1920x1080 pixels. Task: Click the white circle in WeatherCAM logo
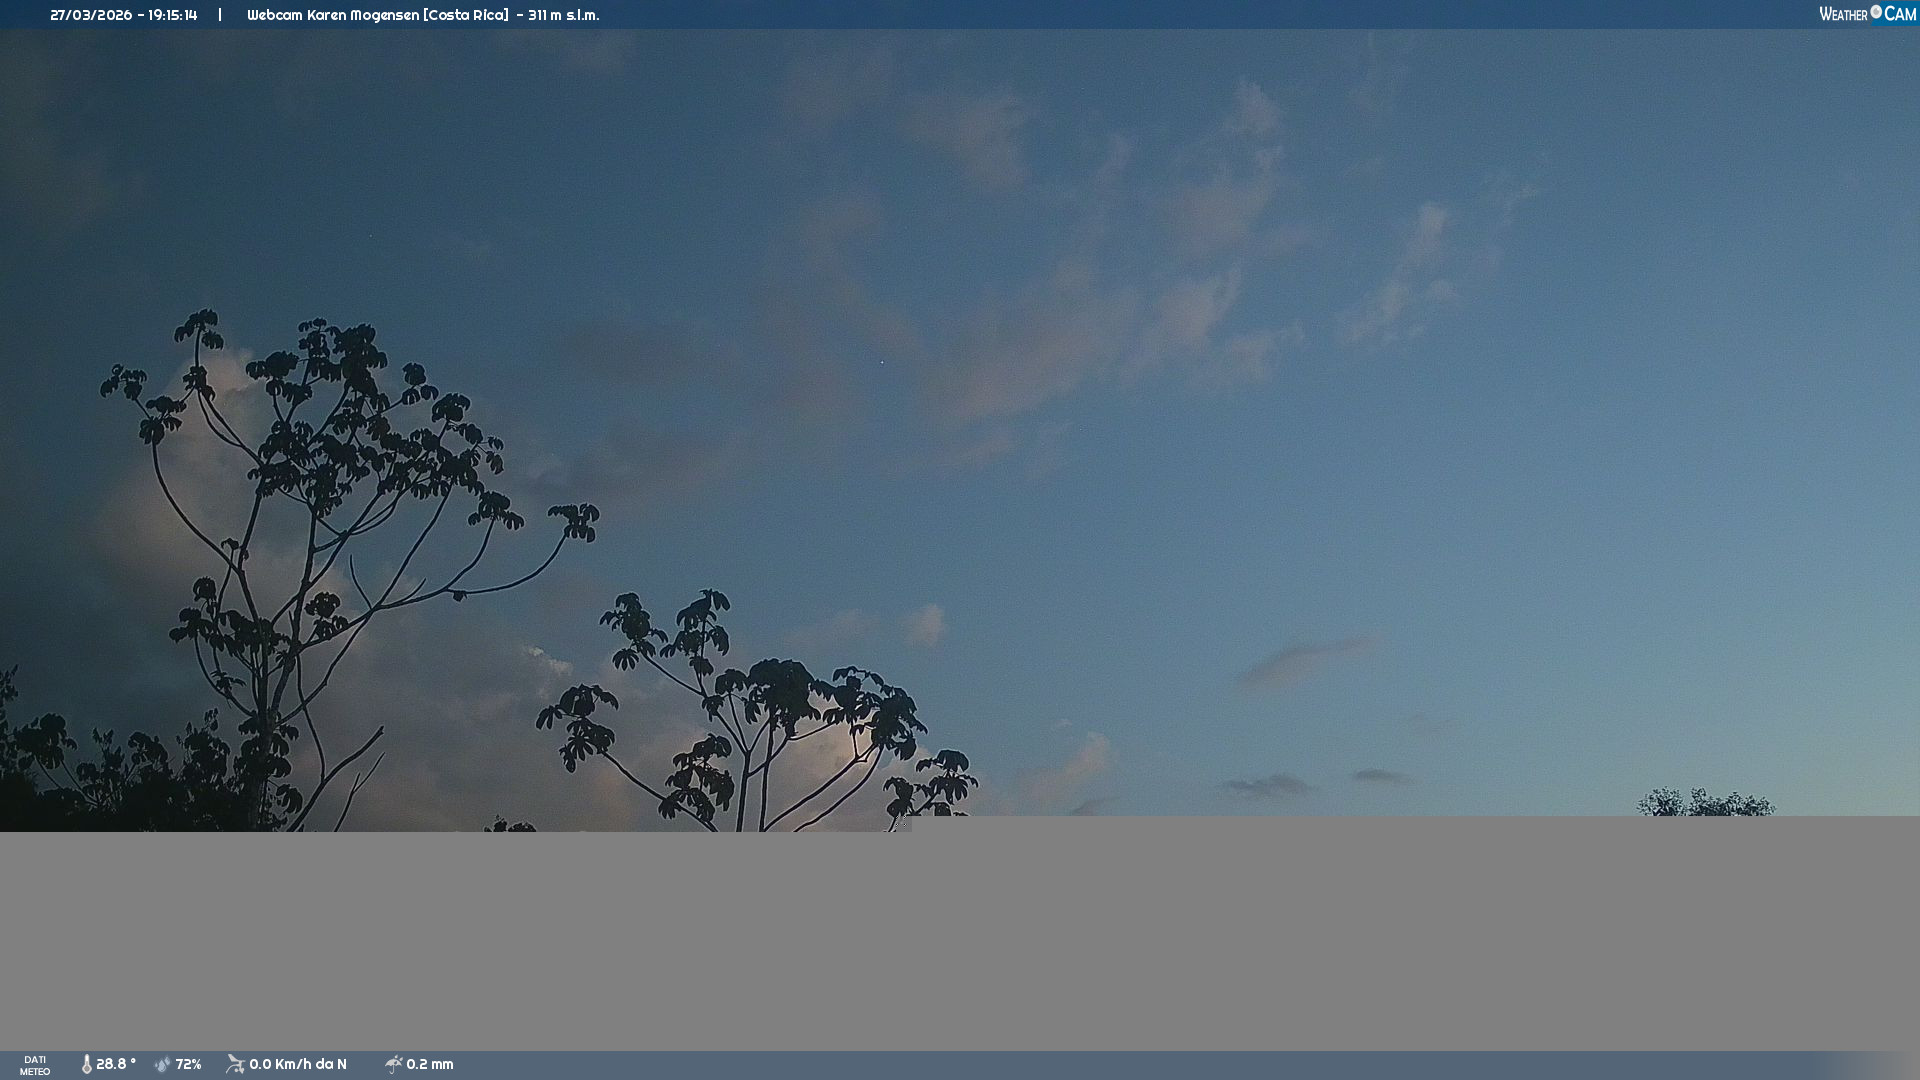tap(1876, 12)
